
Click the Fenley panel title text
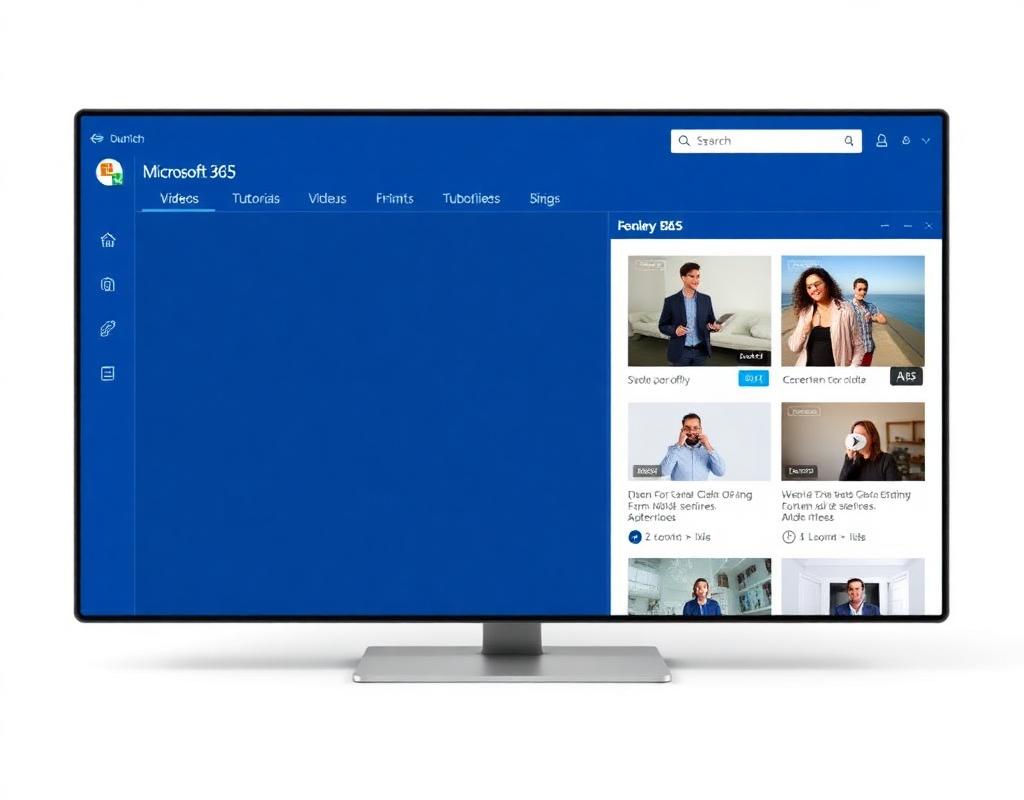[650, 226]
